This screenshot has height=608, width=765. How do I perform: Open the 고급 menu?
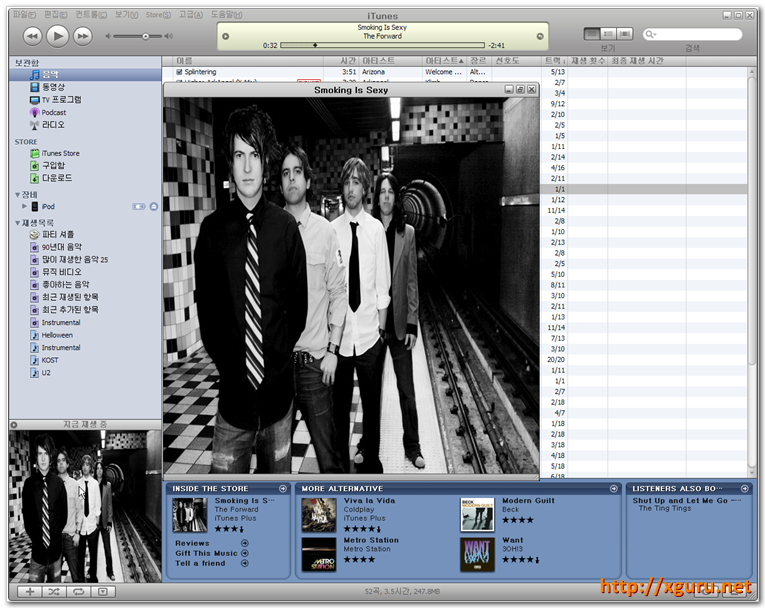190,15
